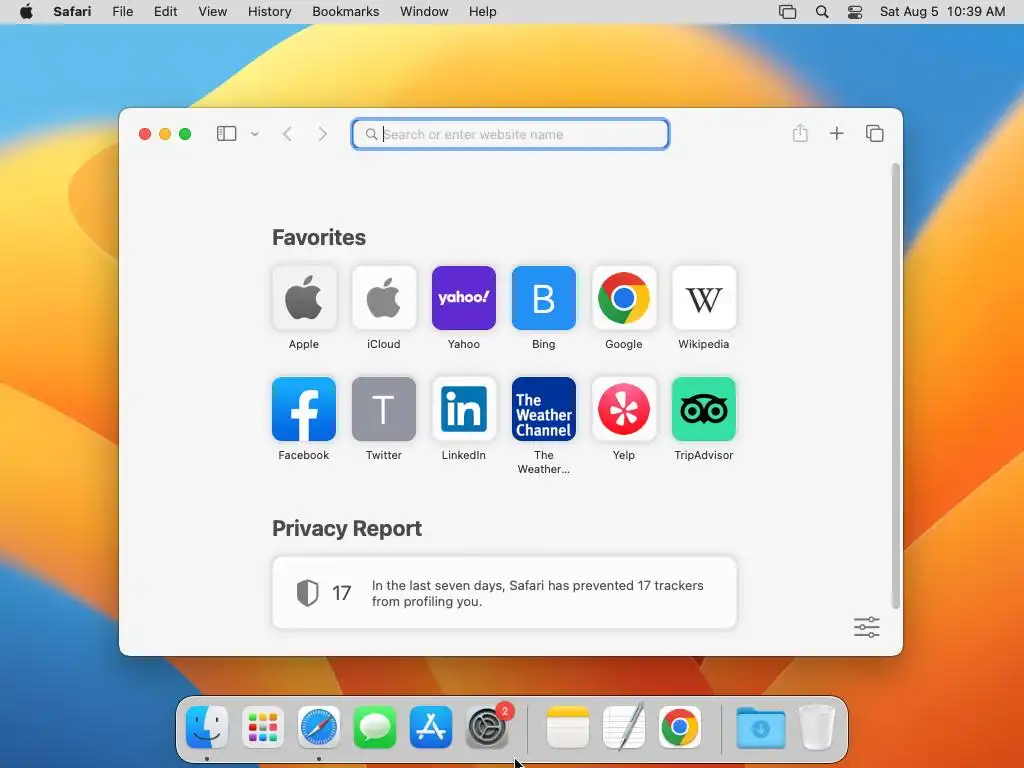This screenshot has height=768, width=1024.
Task: Open the Safari menu
Action: point(72,12)
